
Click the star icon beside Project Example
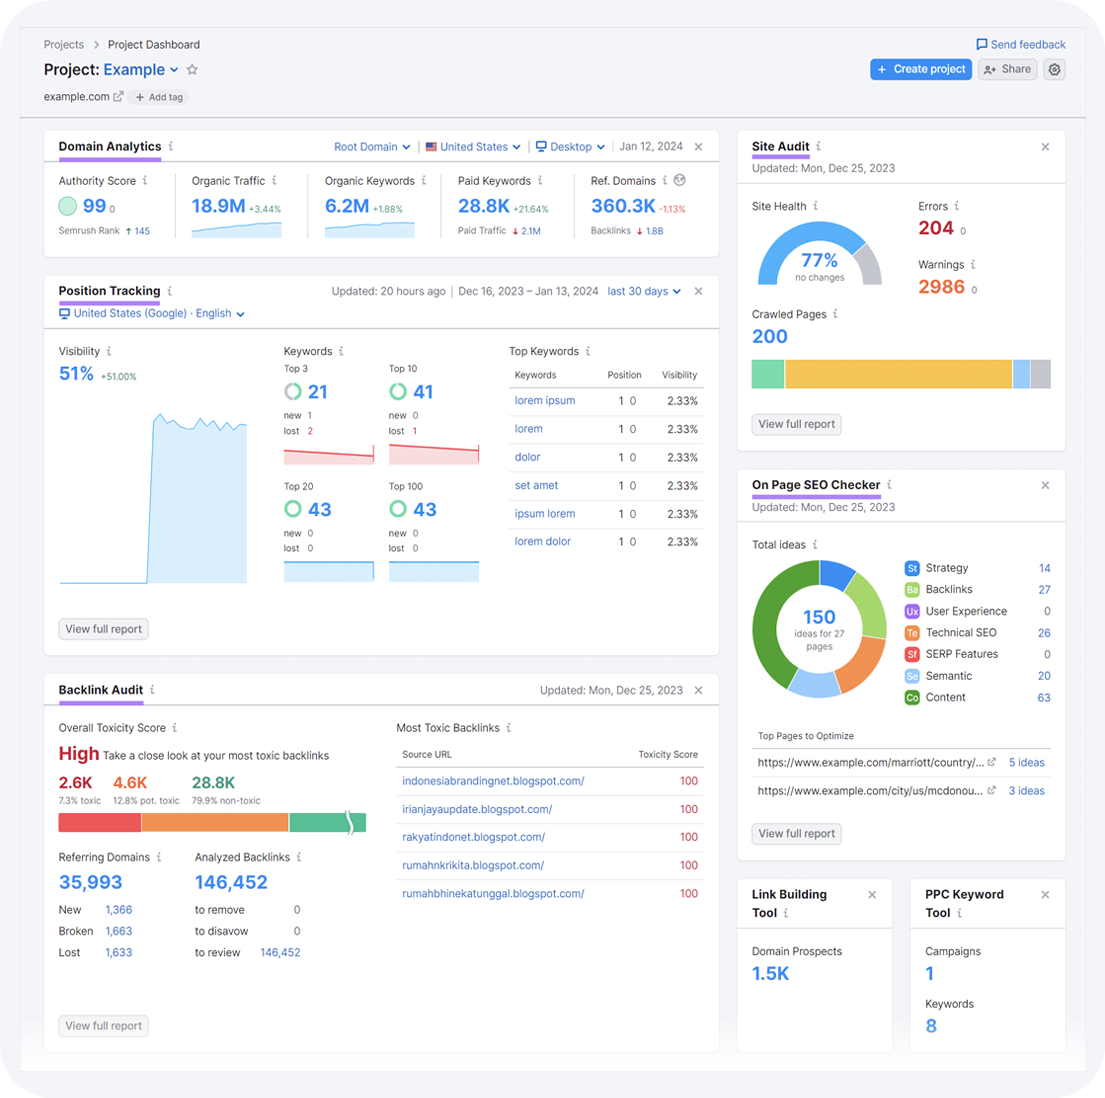(191, 69)
